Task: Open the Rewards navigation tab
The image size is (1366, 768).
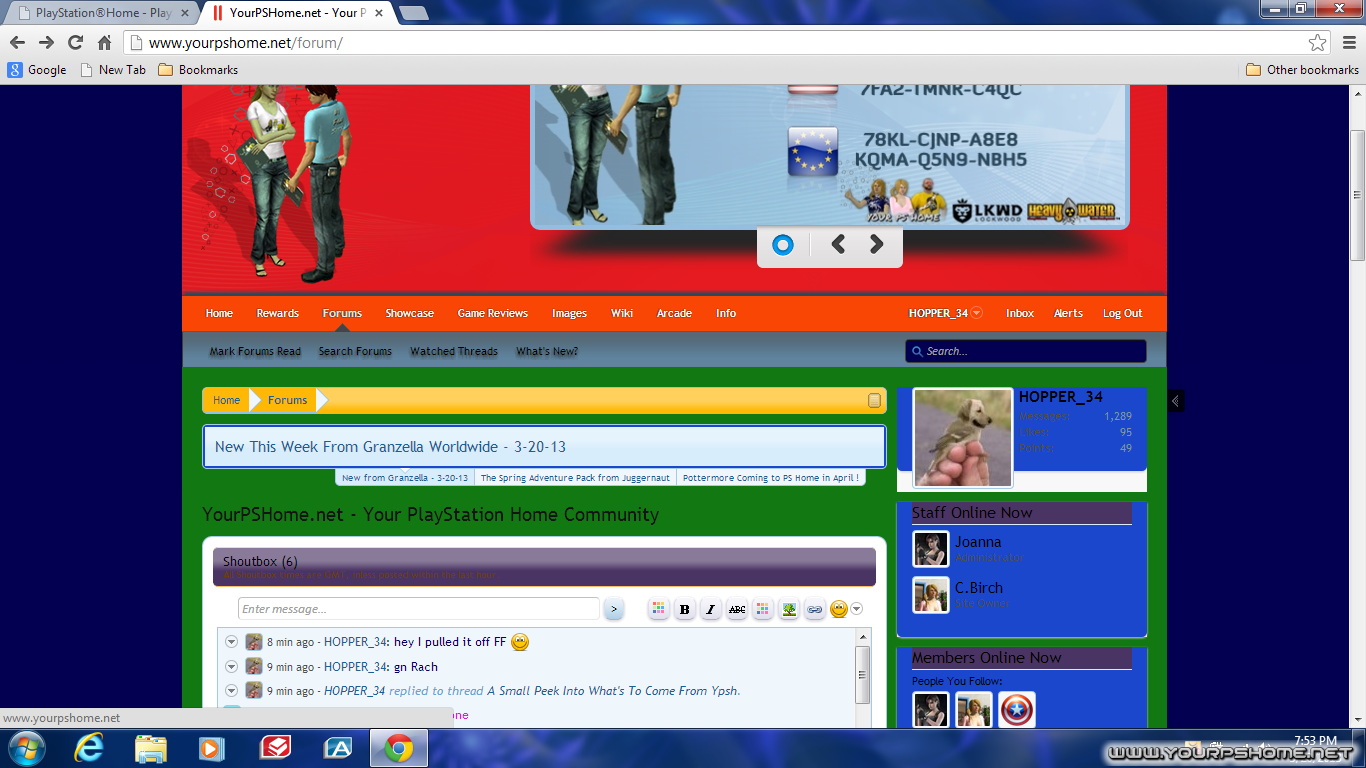Action: click(x=277, y=313)
